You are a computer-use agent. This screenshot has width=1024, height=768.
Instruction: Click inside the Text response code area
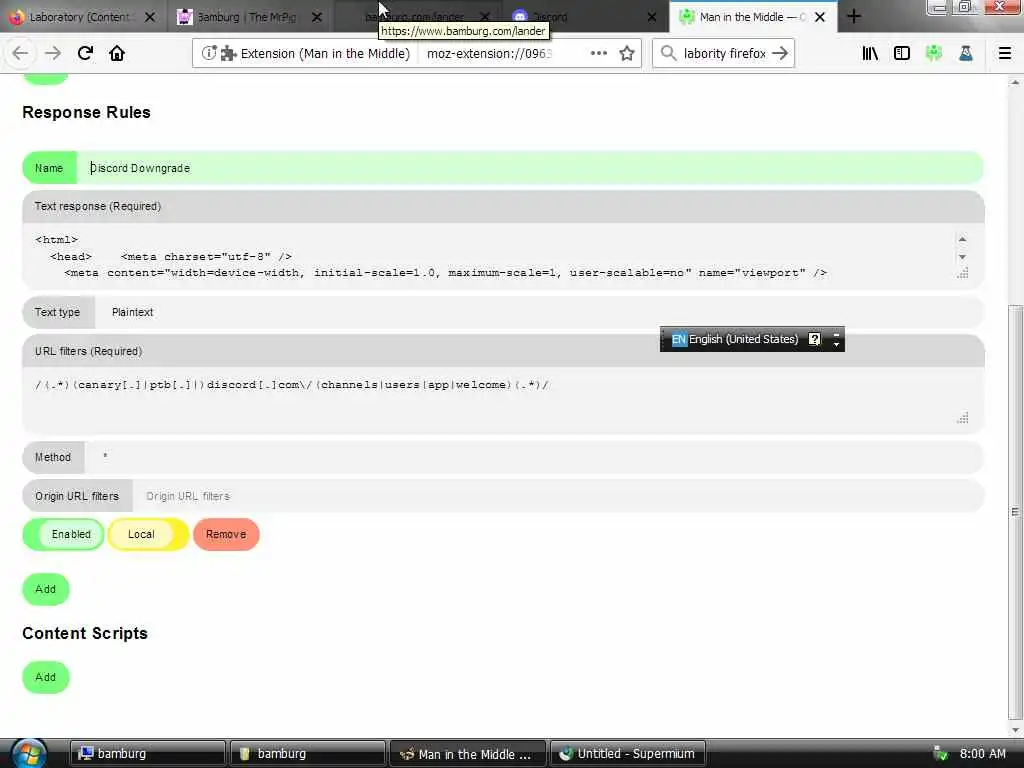(493, 256)
